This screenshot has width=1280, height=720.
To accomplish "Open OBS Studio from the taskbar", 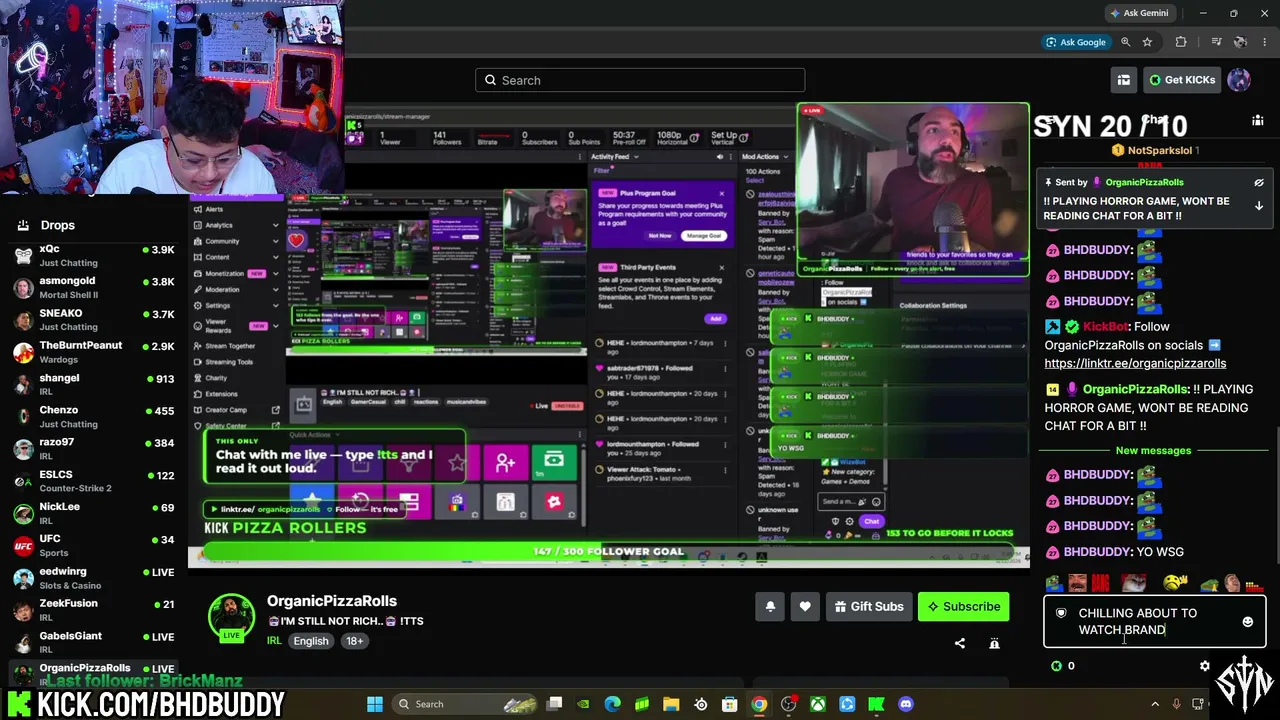I will pos(789,704).
